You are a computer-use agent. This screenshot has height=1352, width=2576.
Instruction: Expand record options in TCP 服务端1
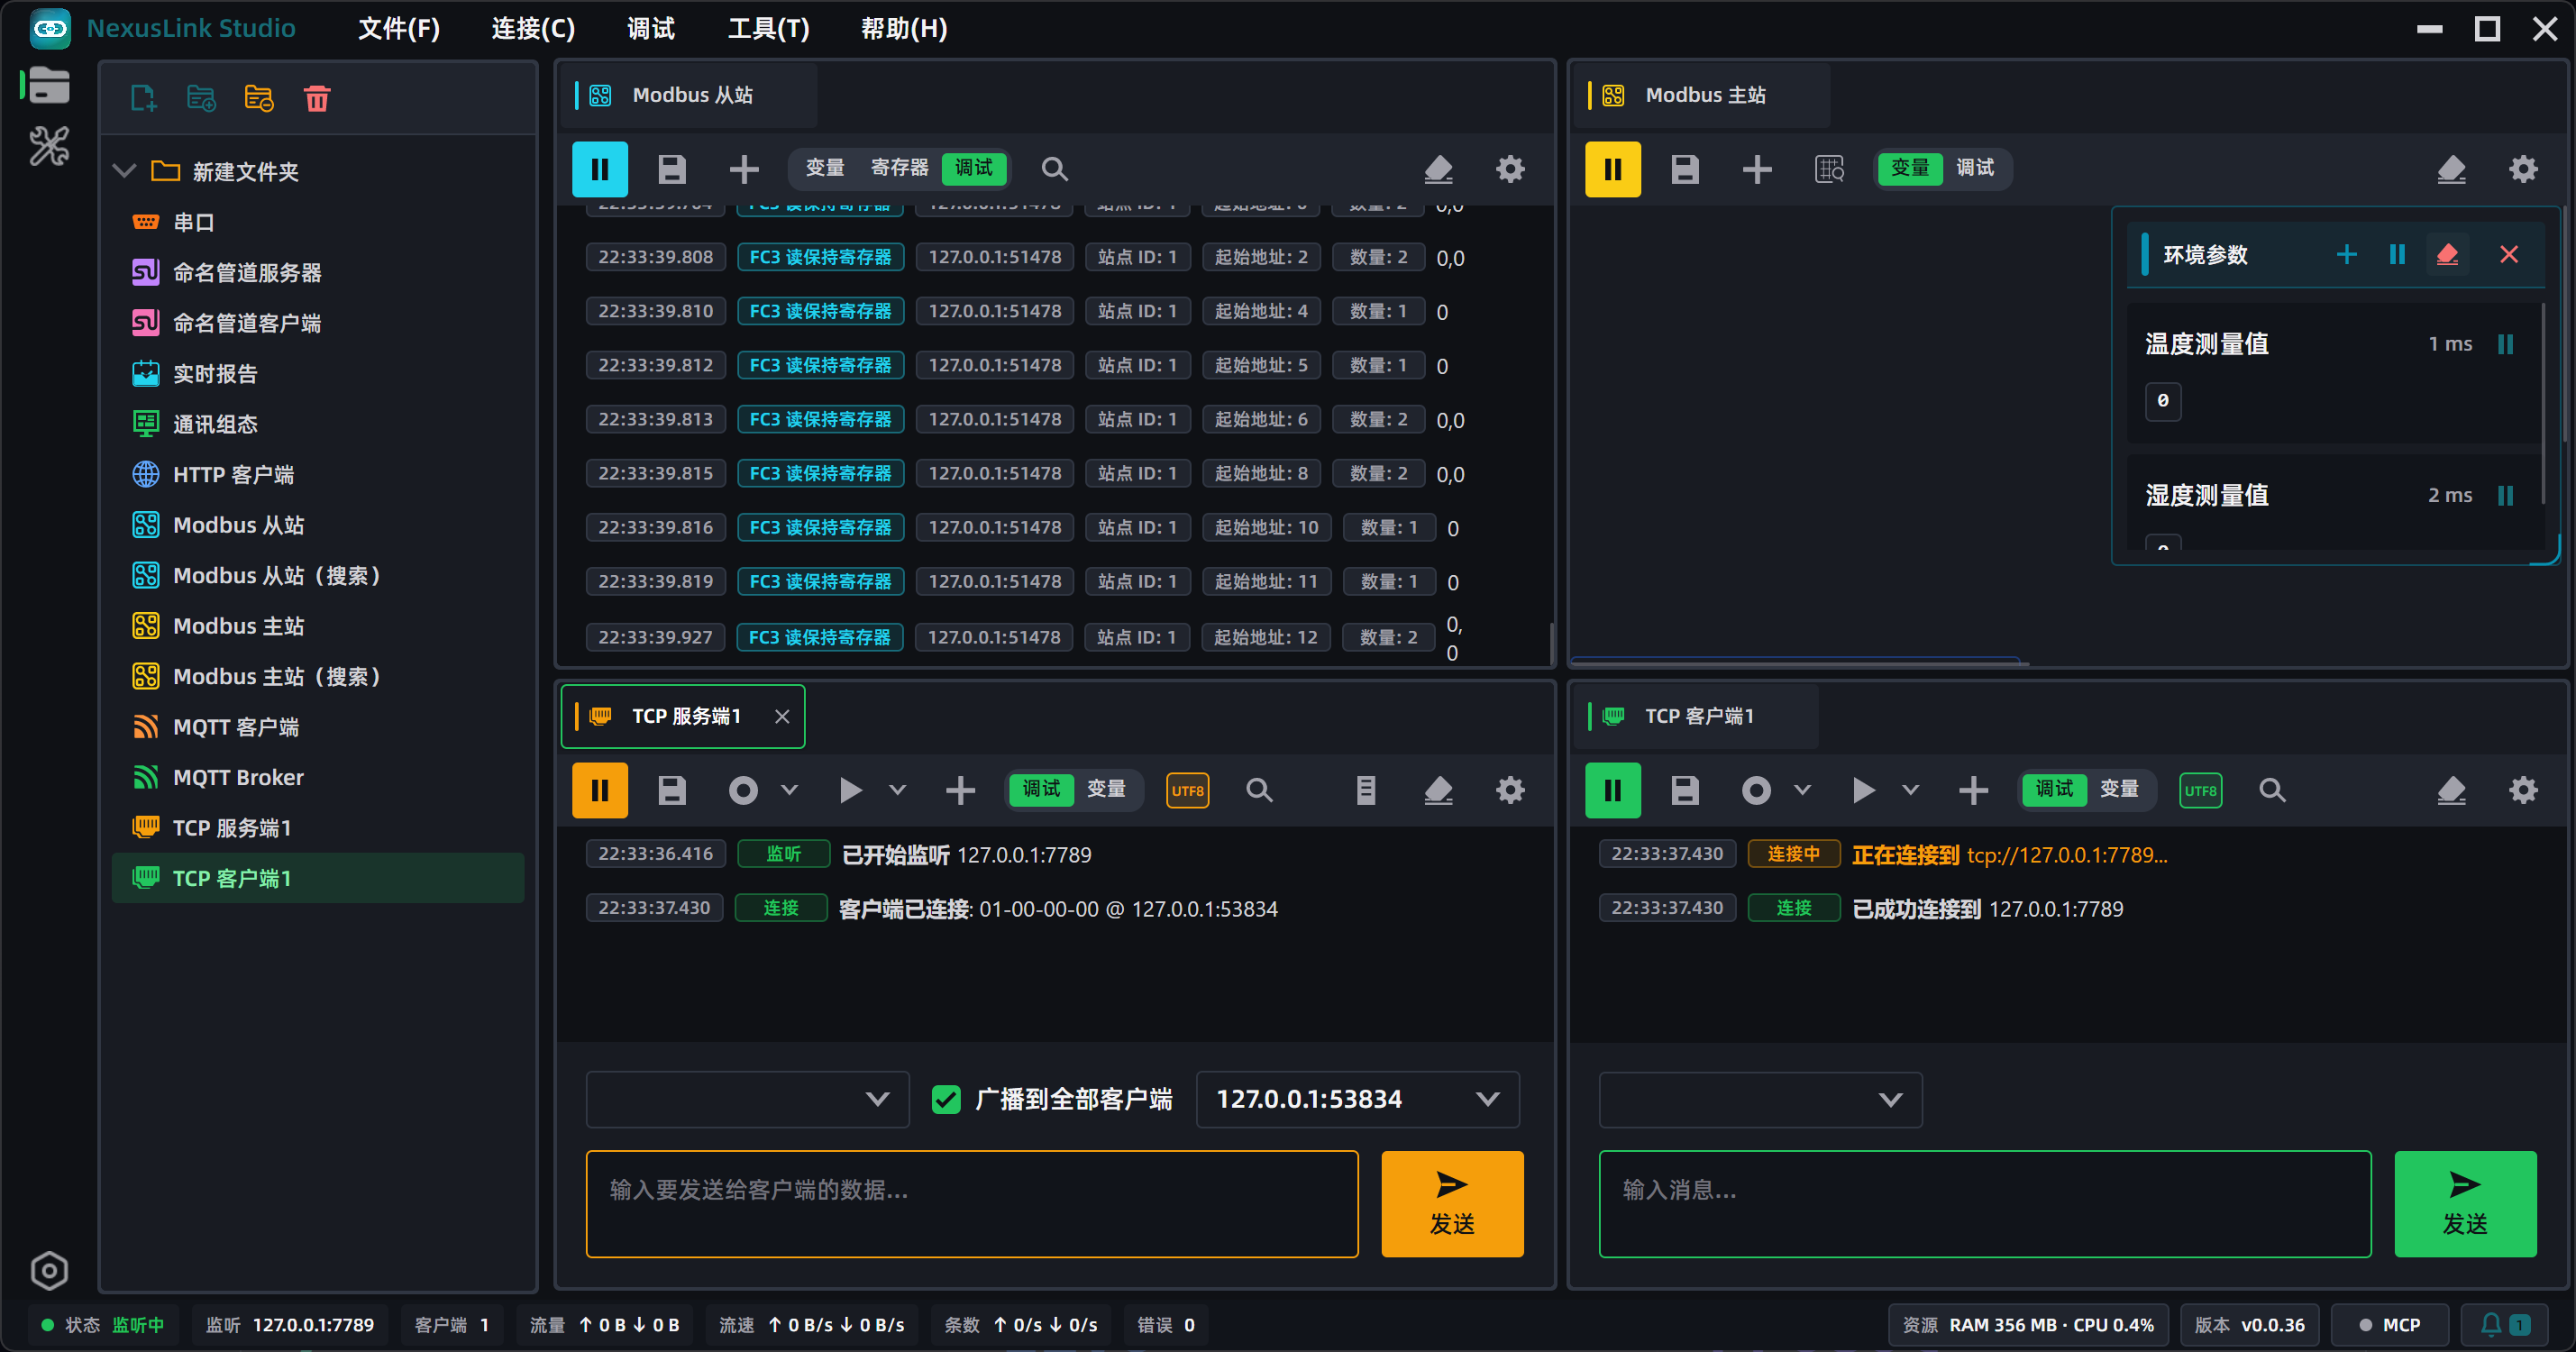[x=789, y=790]
